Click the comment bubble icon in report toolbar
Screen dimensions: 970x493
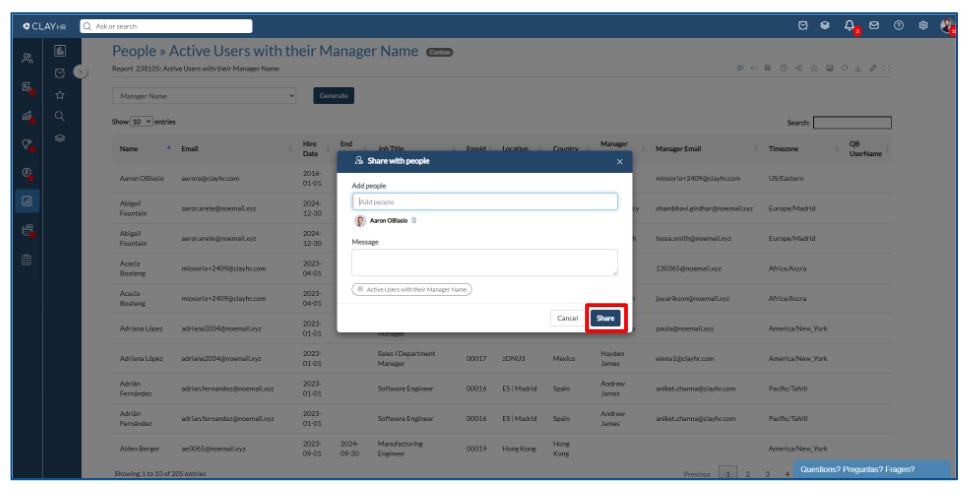coord(740,68)
